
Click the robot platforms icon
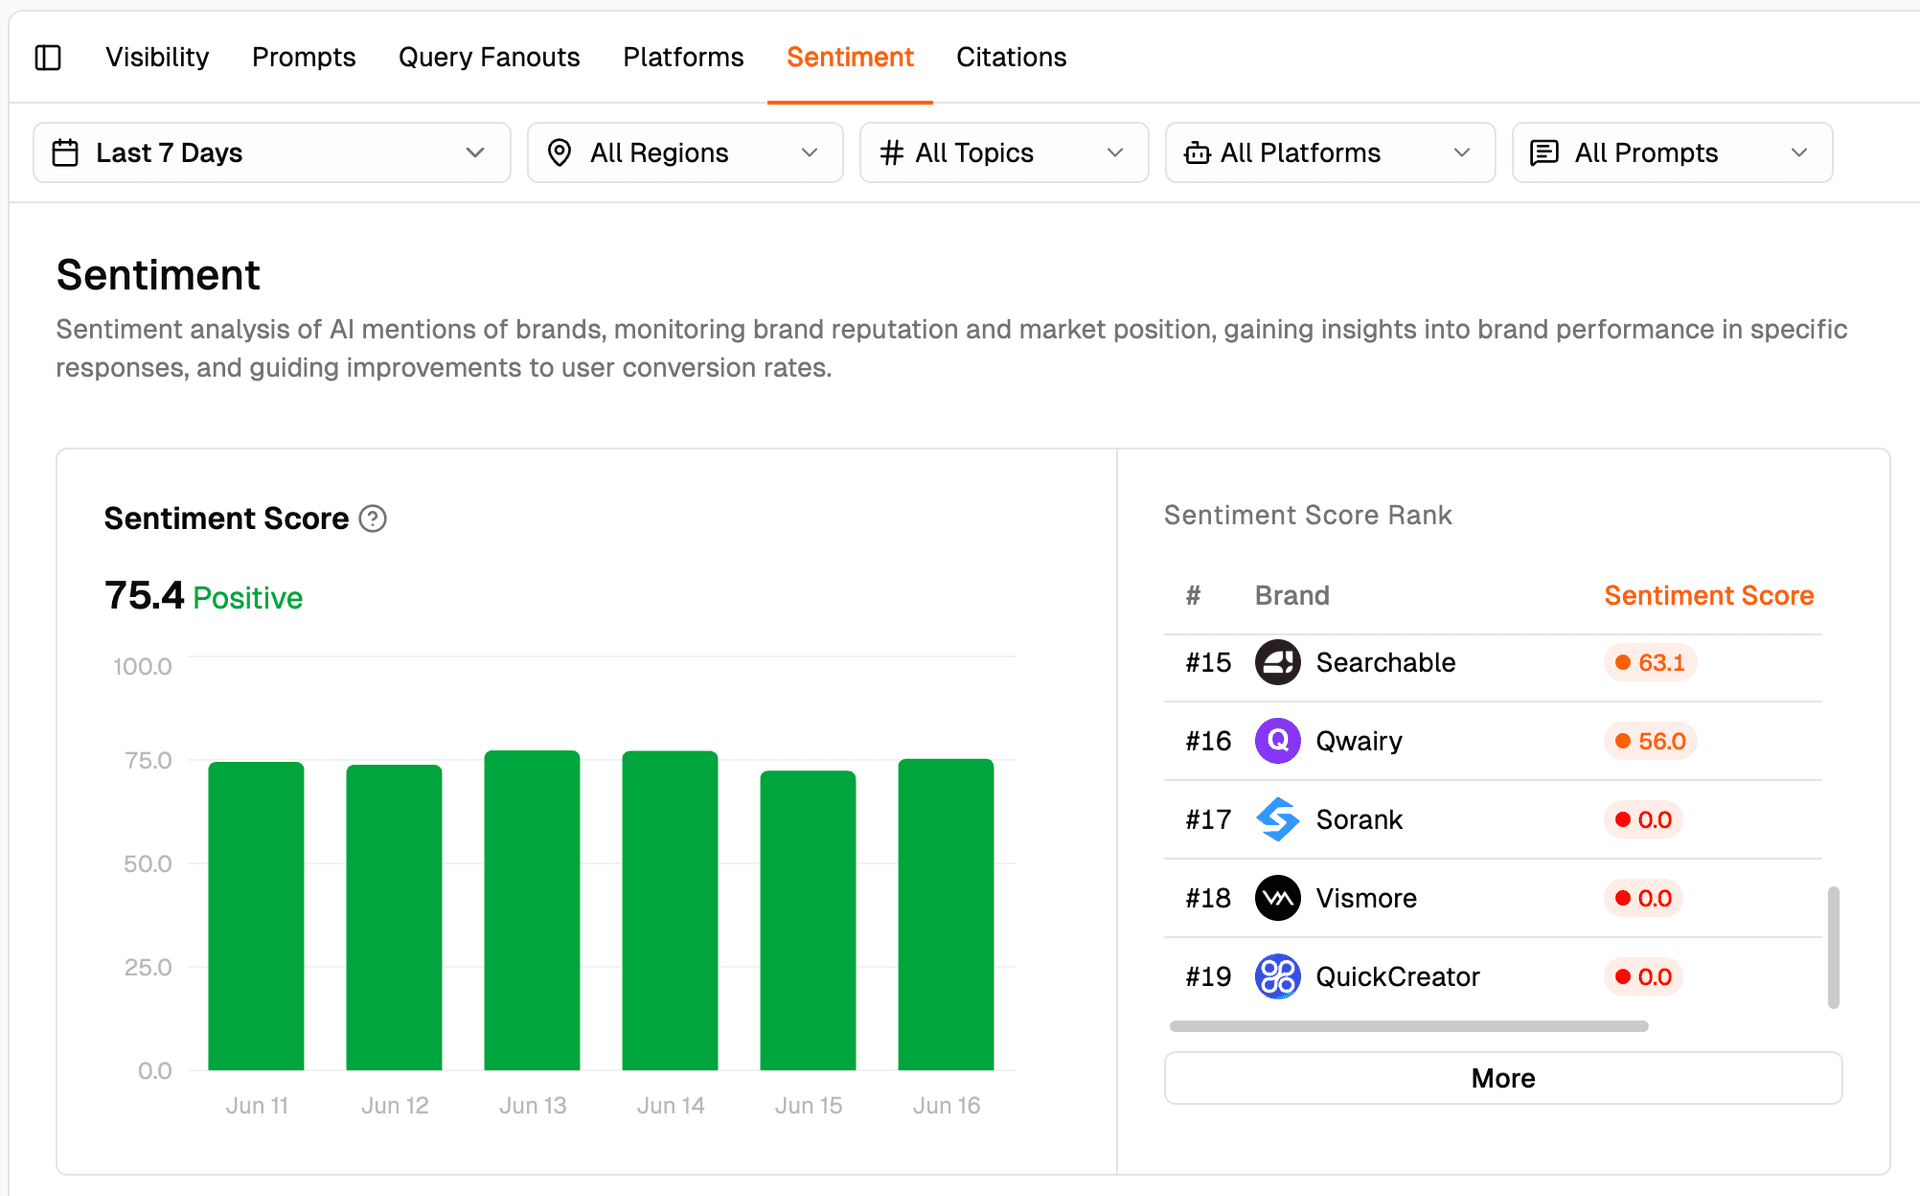(x=1196, y=153)
